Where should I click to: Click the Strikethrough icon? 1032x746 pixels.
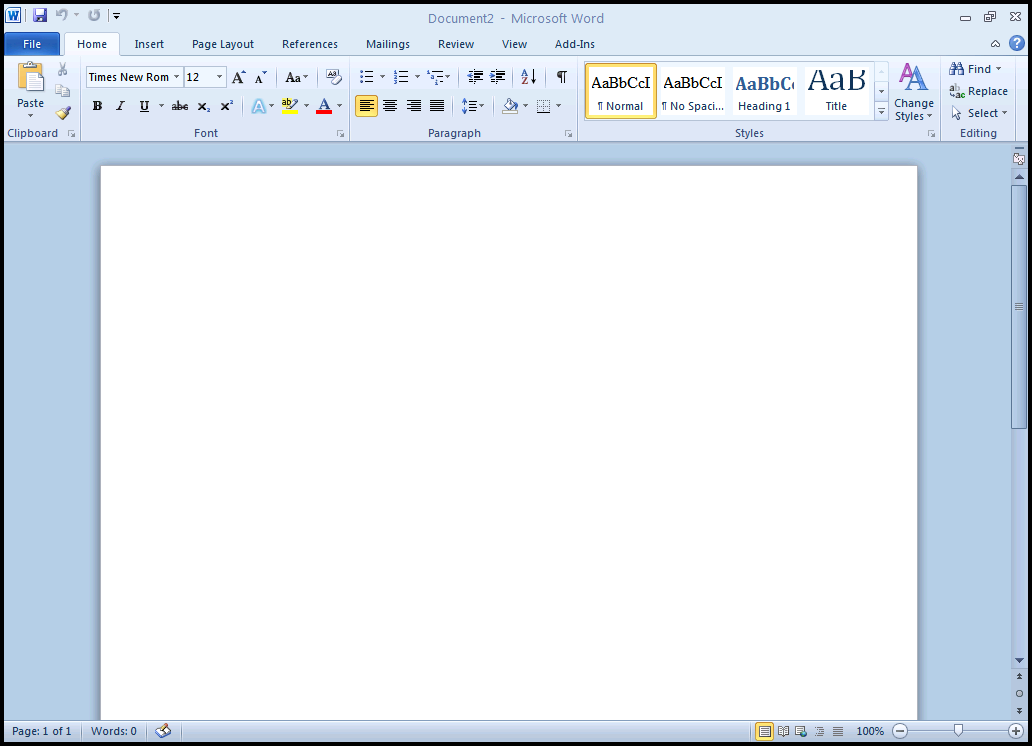(x=179, y=105)
